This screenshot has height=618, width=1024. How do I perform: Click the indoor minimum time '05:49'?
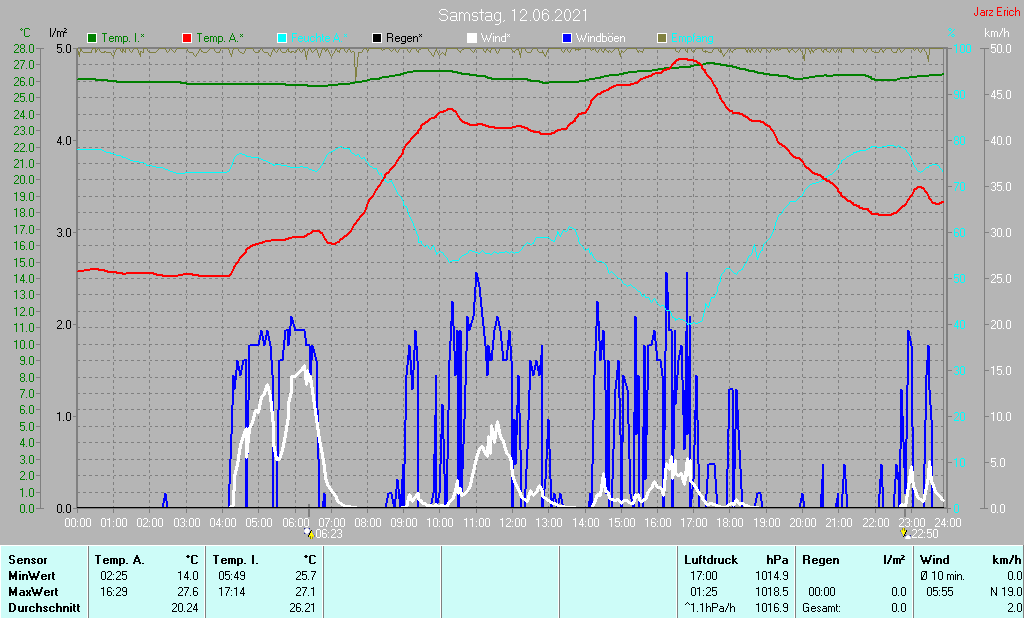(232, 576)
